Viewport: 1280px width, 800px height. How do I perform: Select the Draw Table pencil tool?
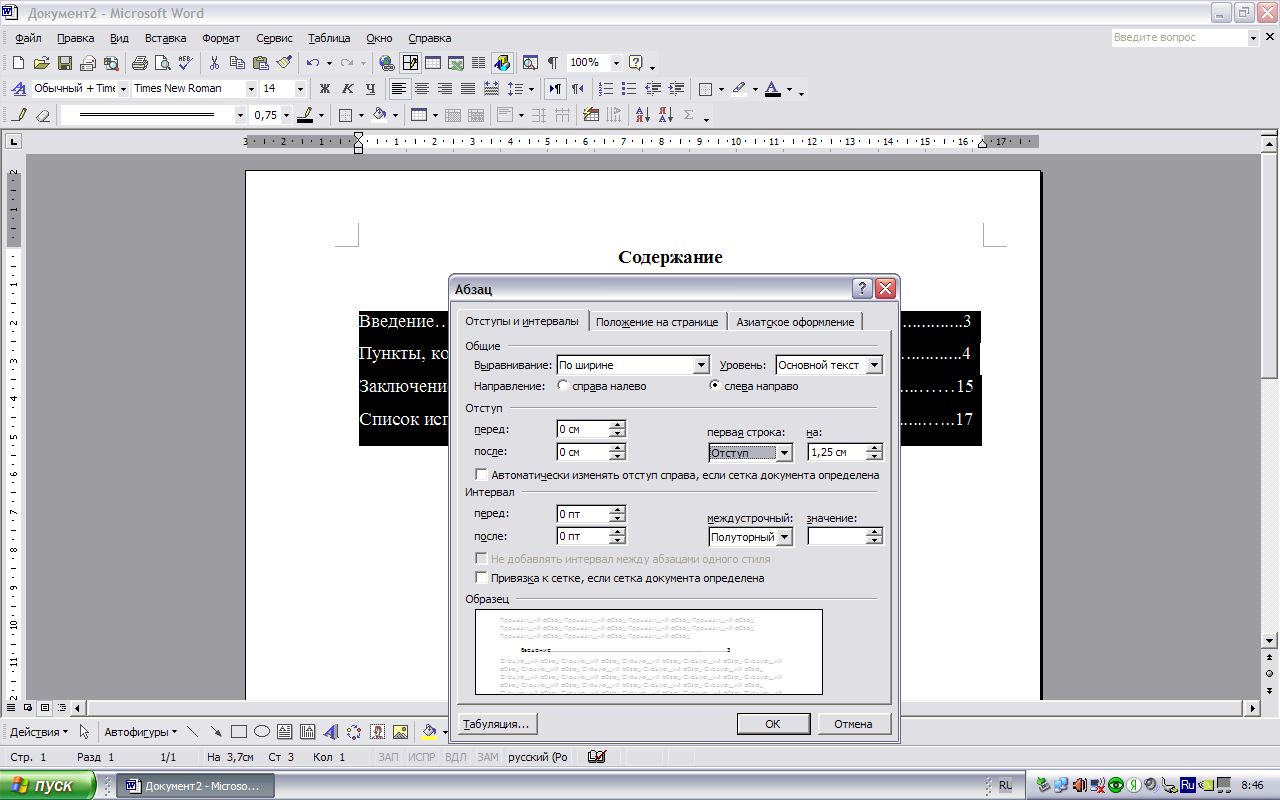pyautogui.click(x=20, y=115)
